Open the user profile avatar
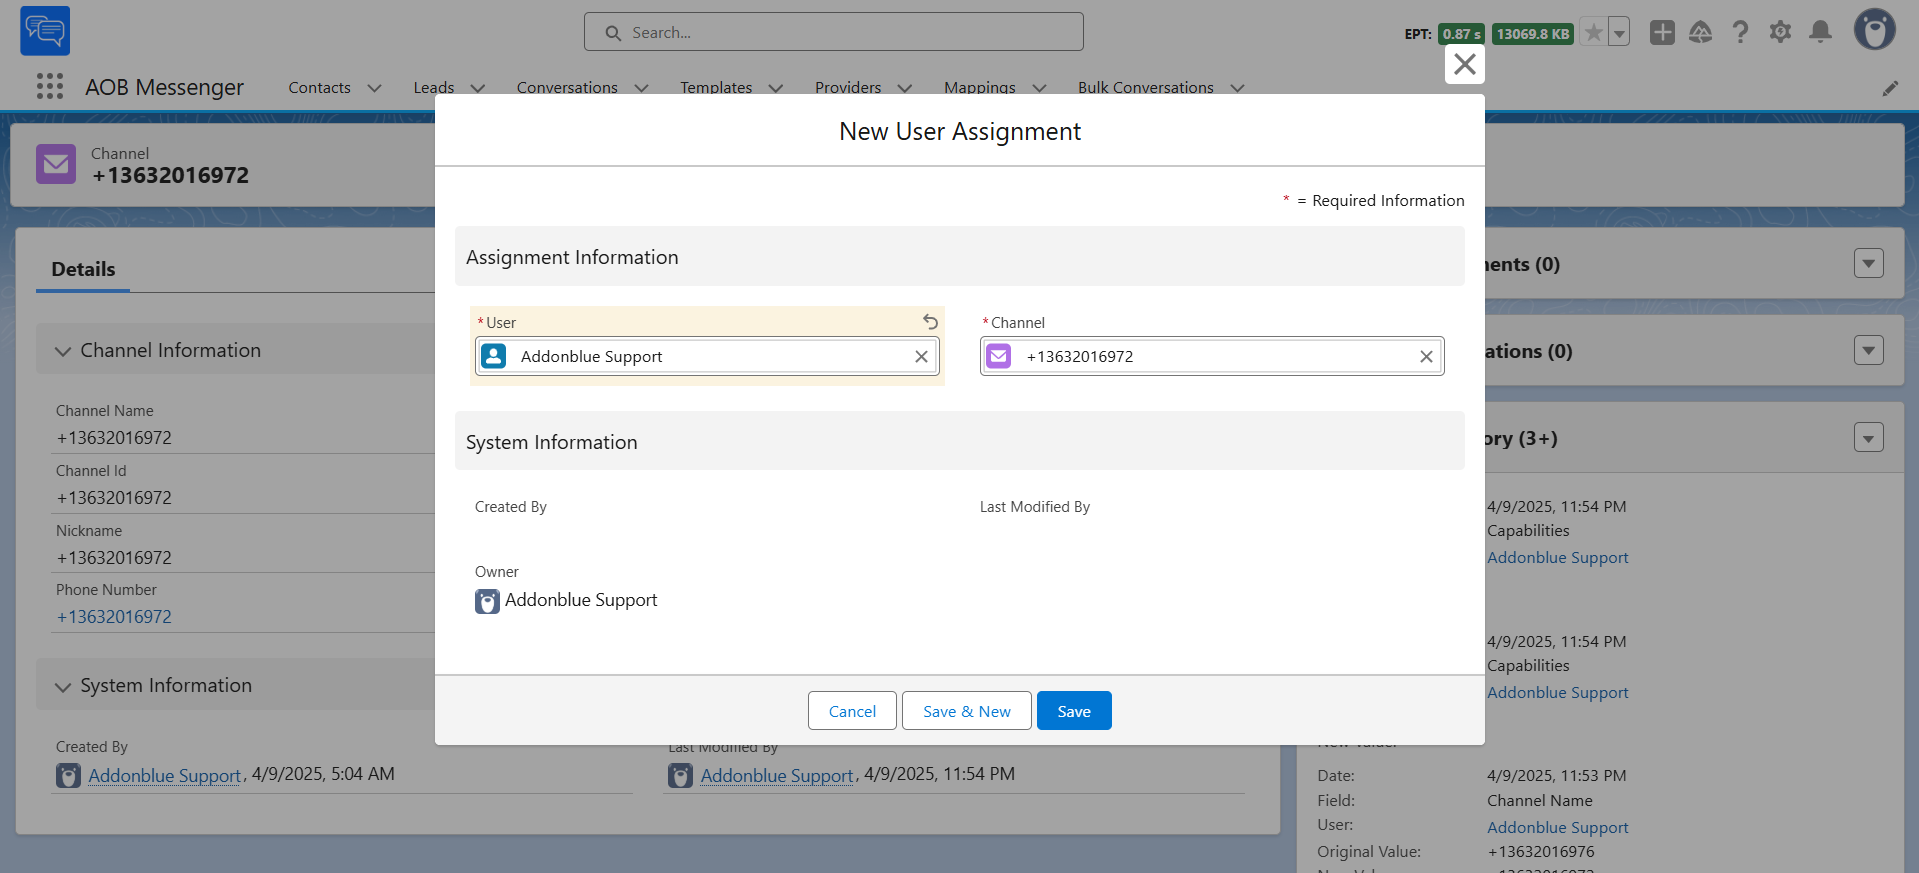The image size is (1919, 873). [1875, 30]
